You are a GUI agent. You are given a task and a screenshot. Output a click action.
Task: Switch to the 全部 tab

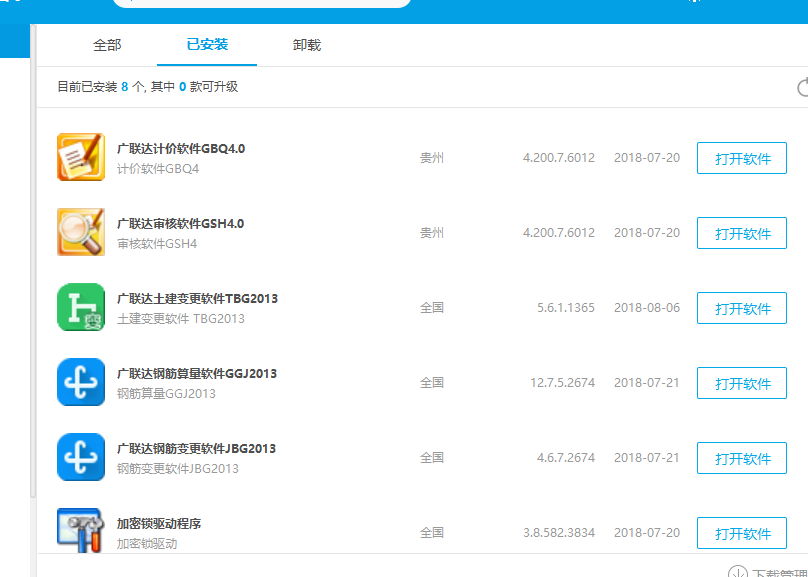(107, 45)
